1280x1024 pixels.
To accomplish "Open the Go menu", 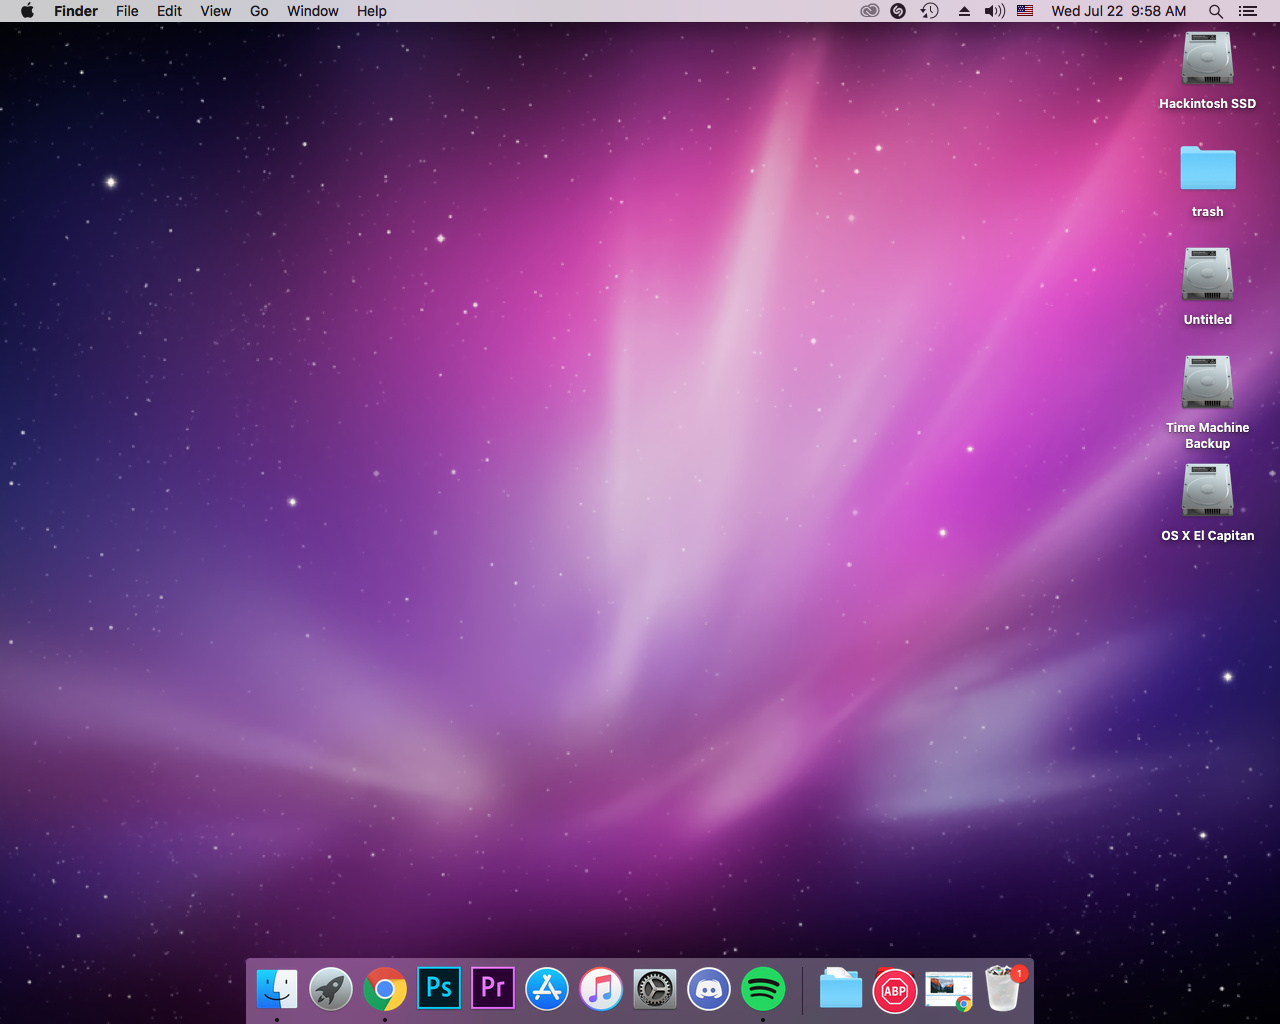I will point(259,11).
